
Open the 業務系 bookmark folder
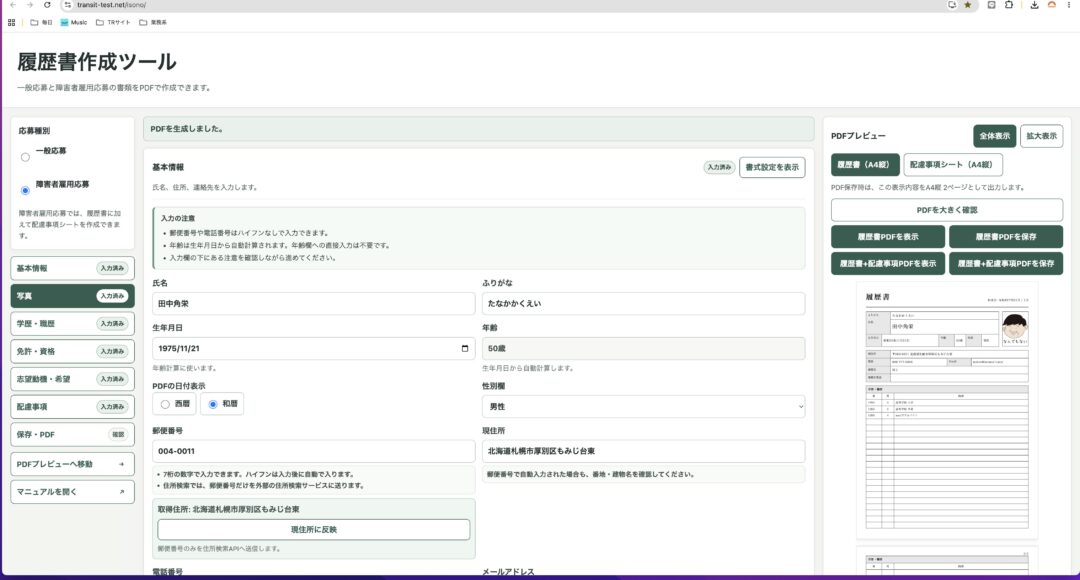click(x=153, y=22)
